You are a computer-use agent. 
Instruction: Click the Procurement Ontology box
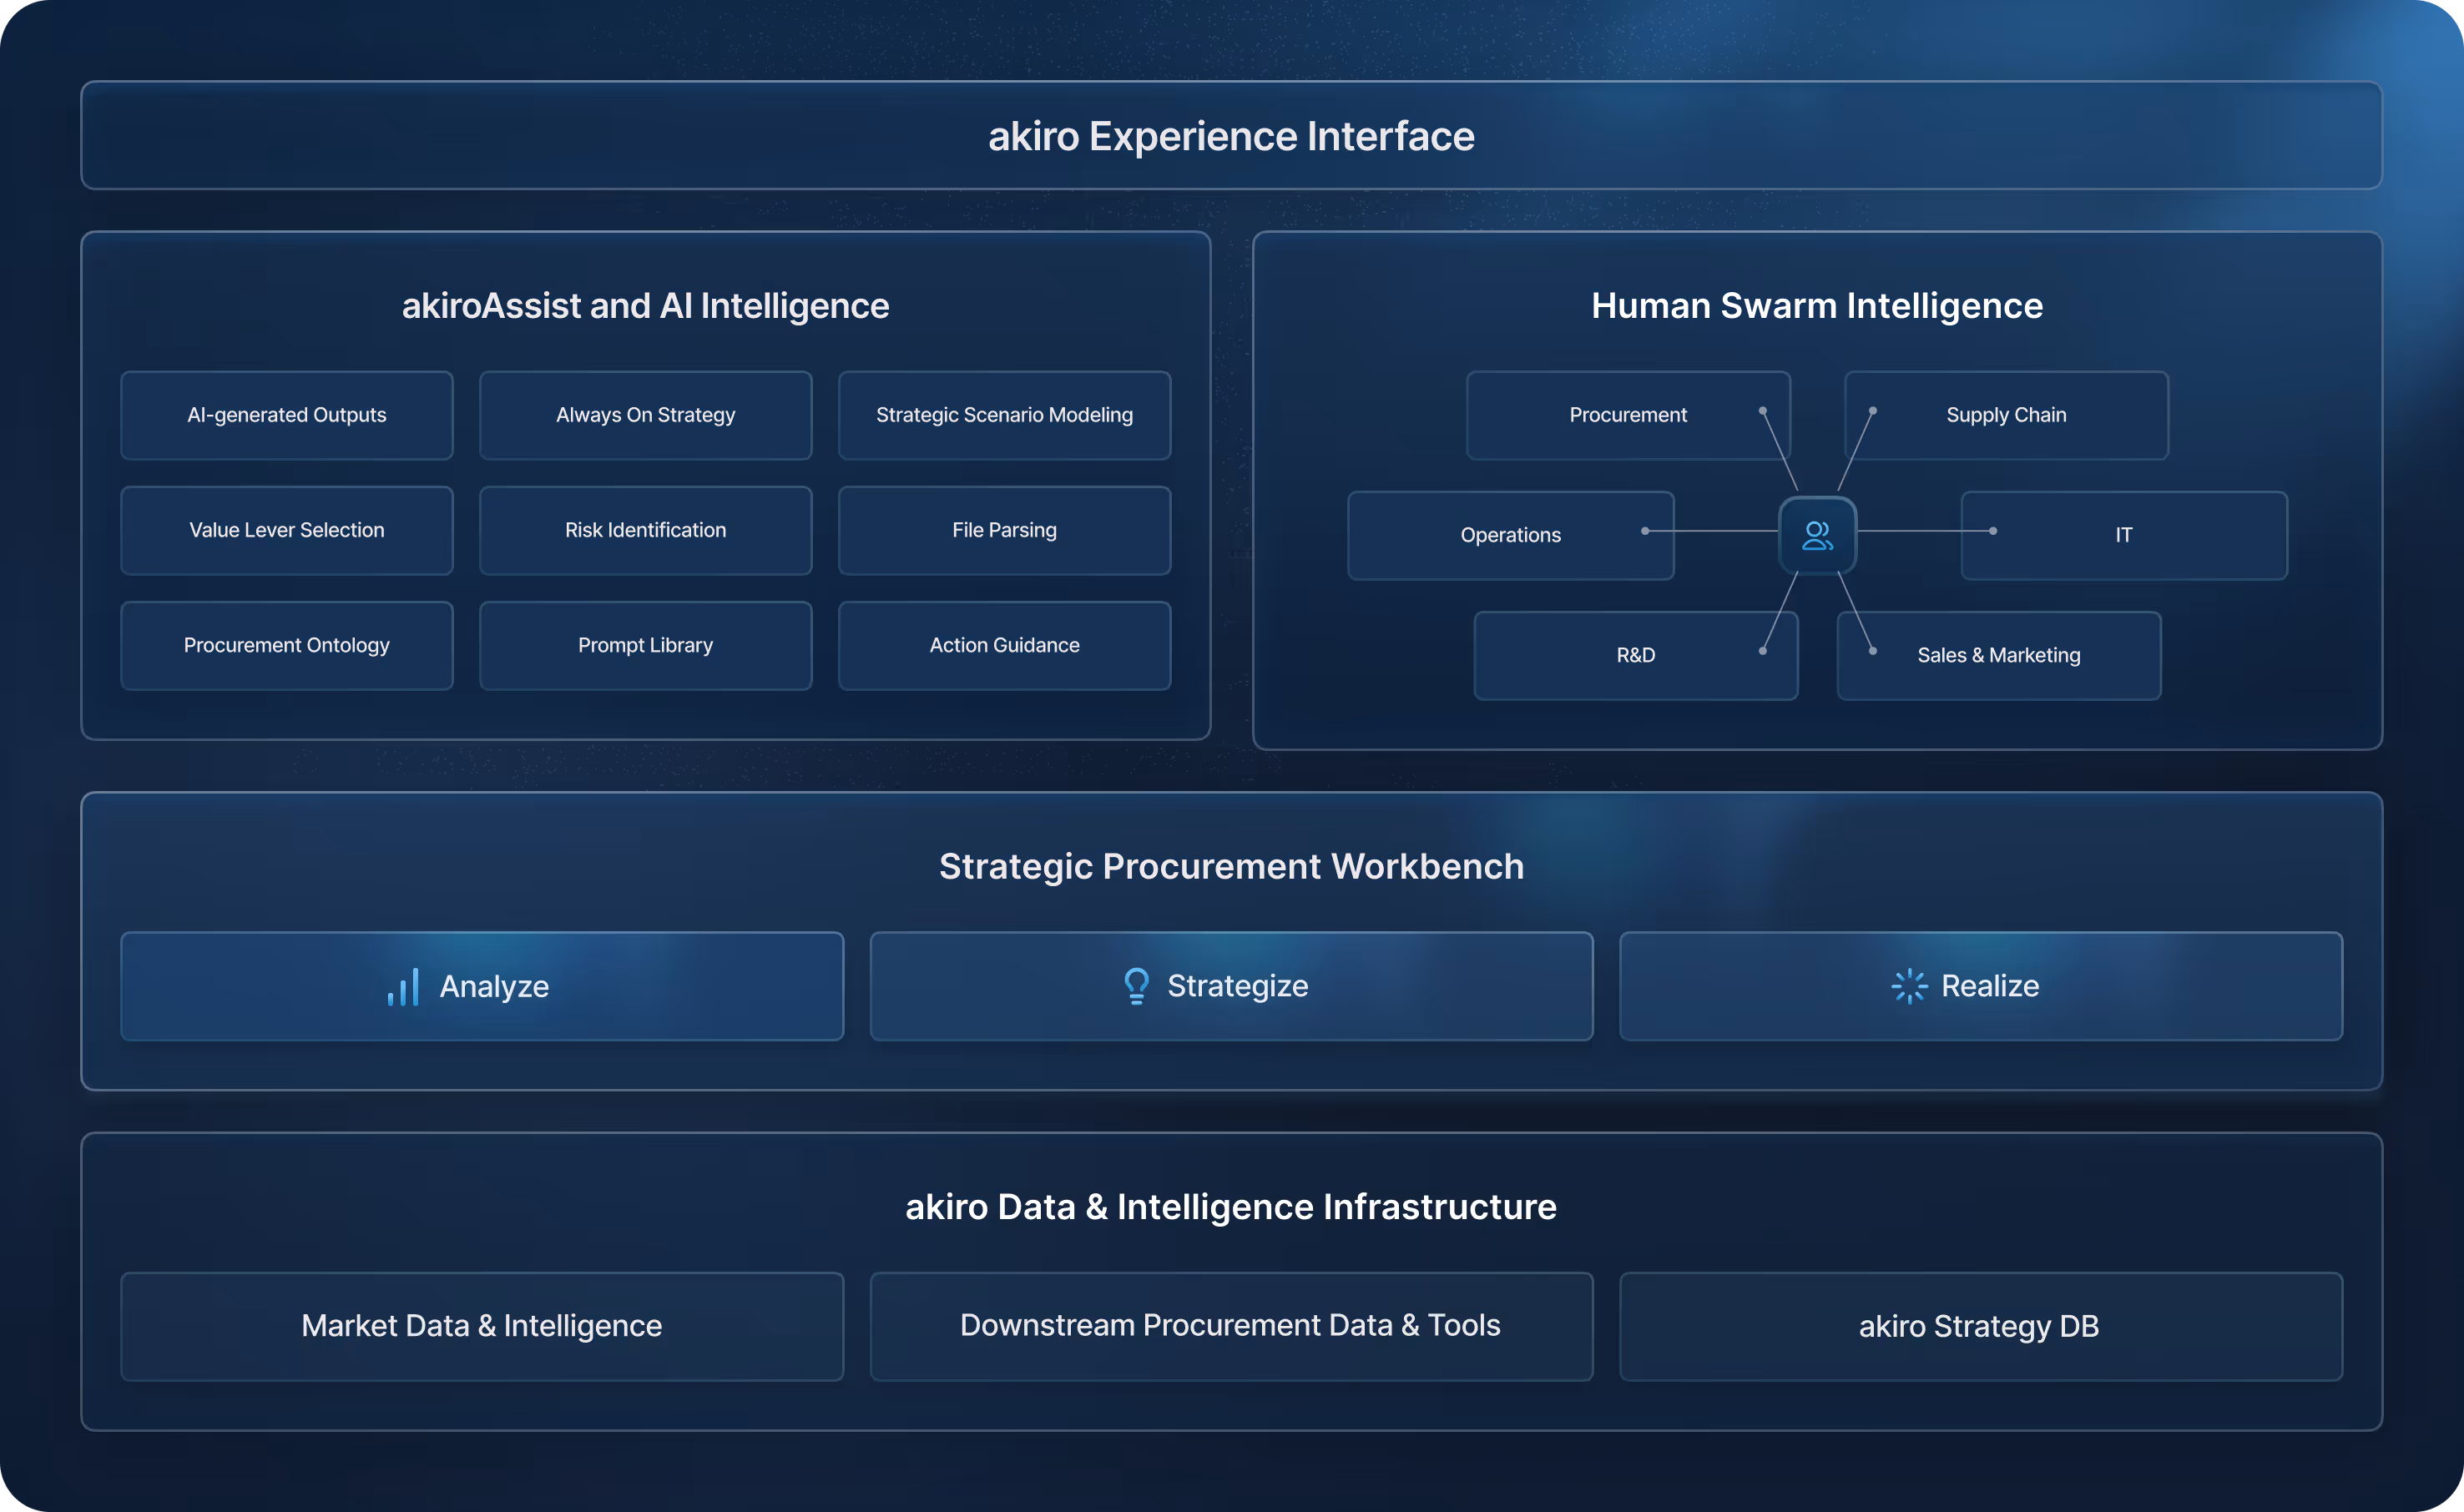click(287, 645)
